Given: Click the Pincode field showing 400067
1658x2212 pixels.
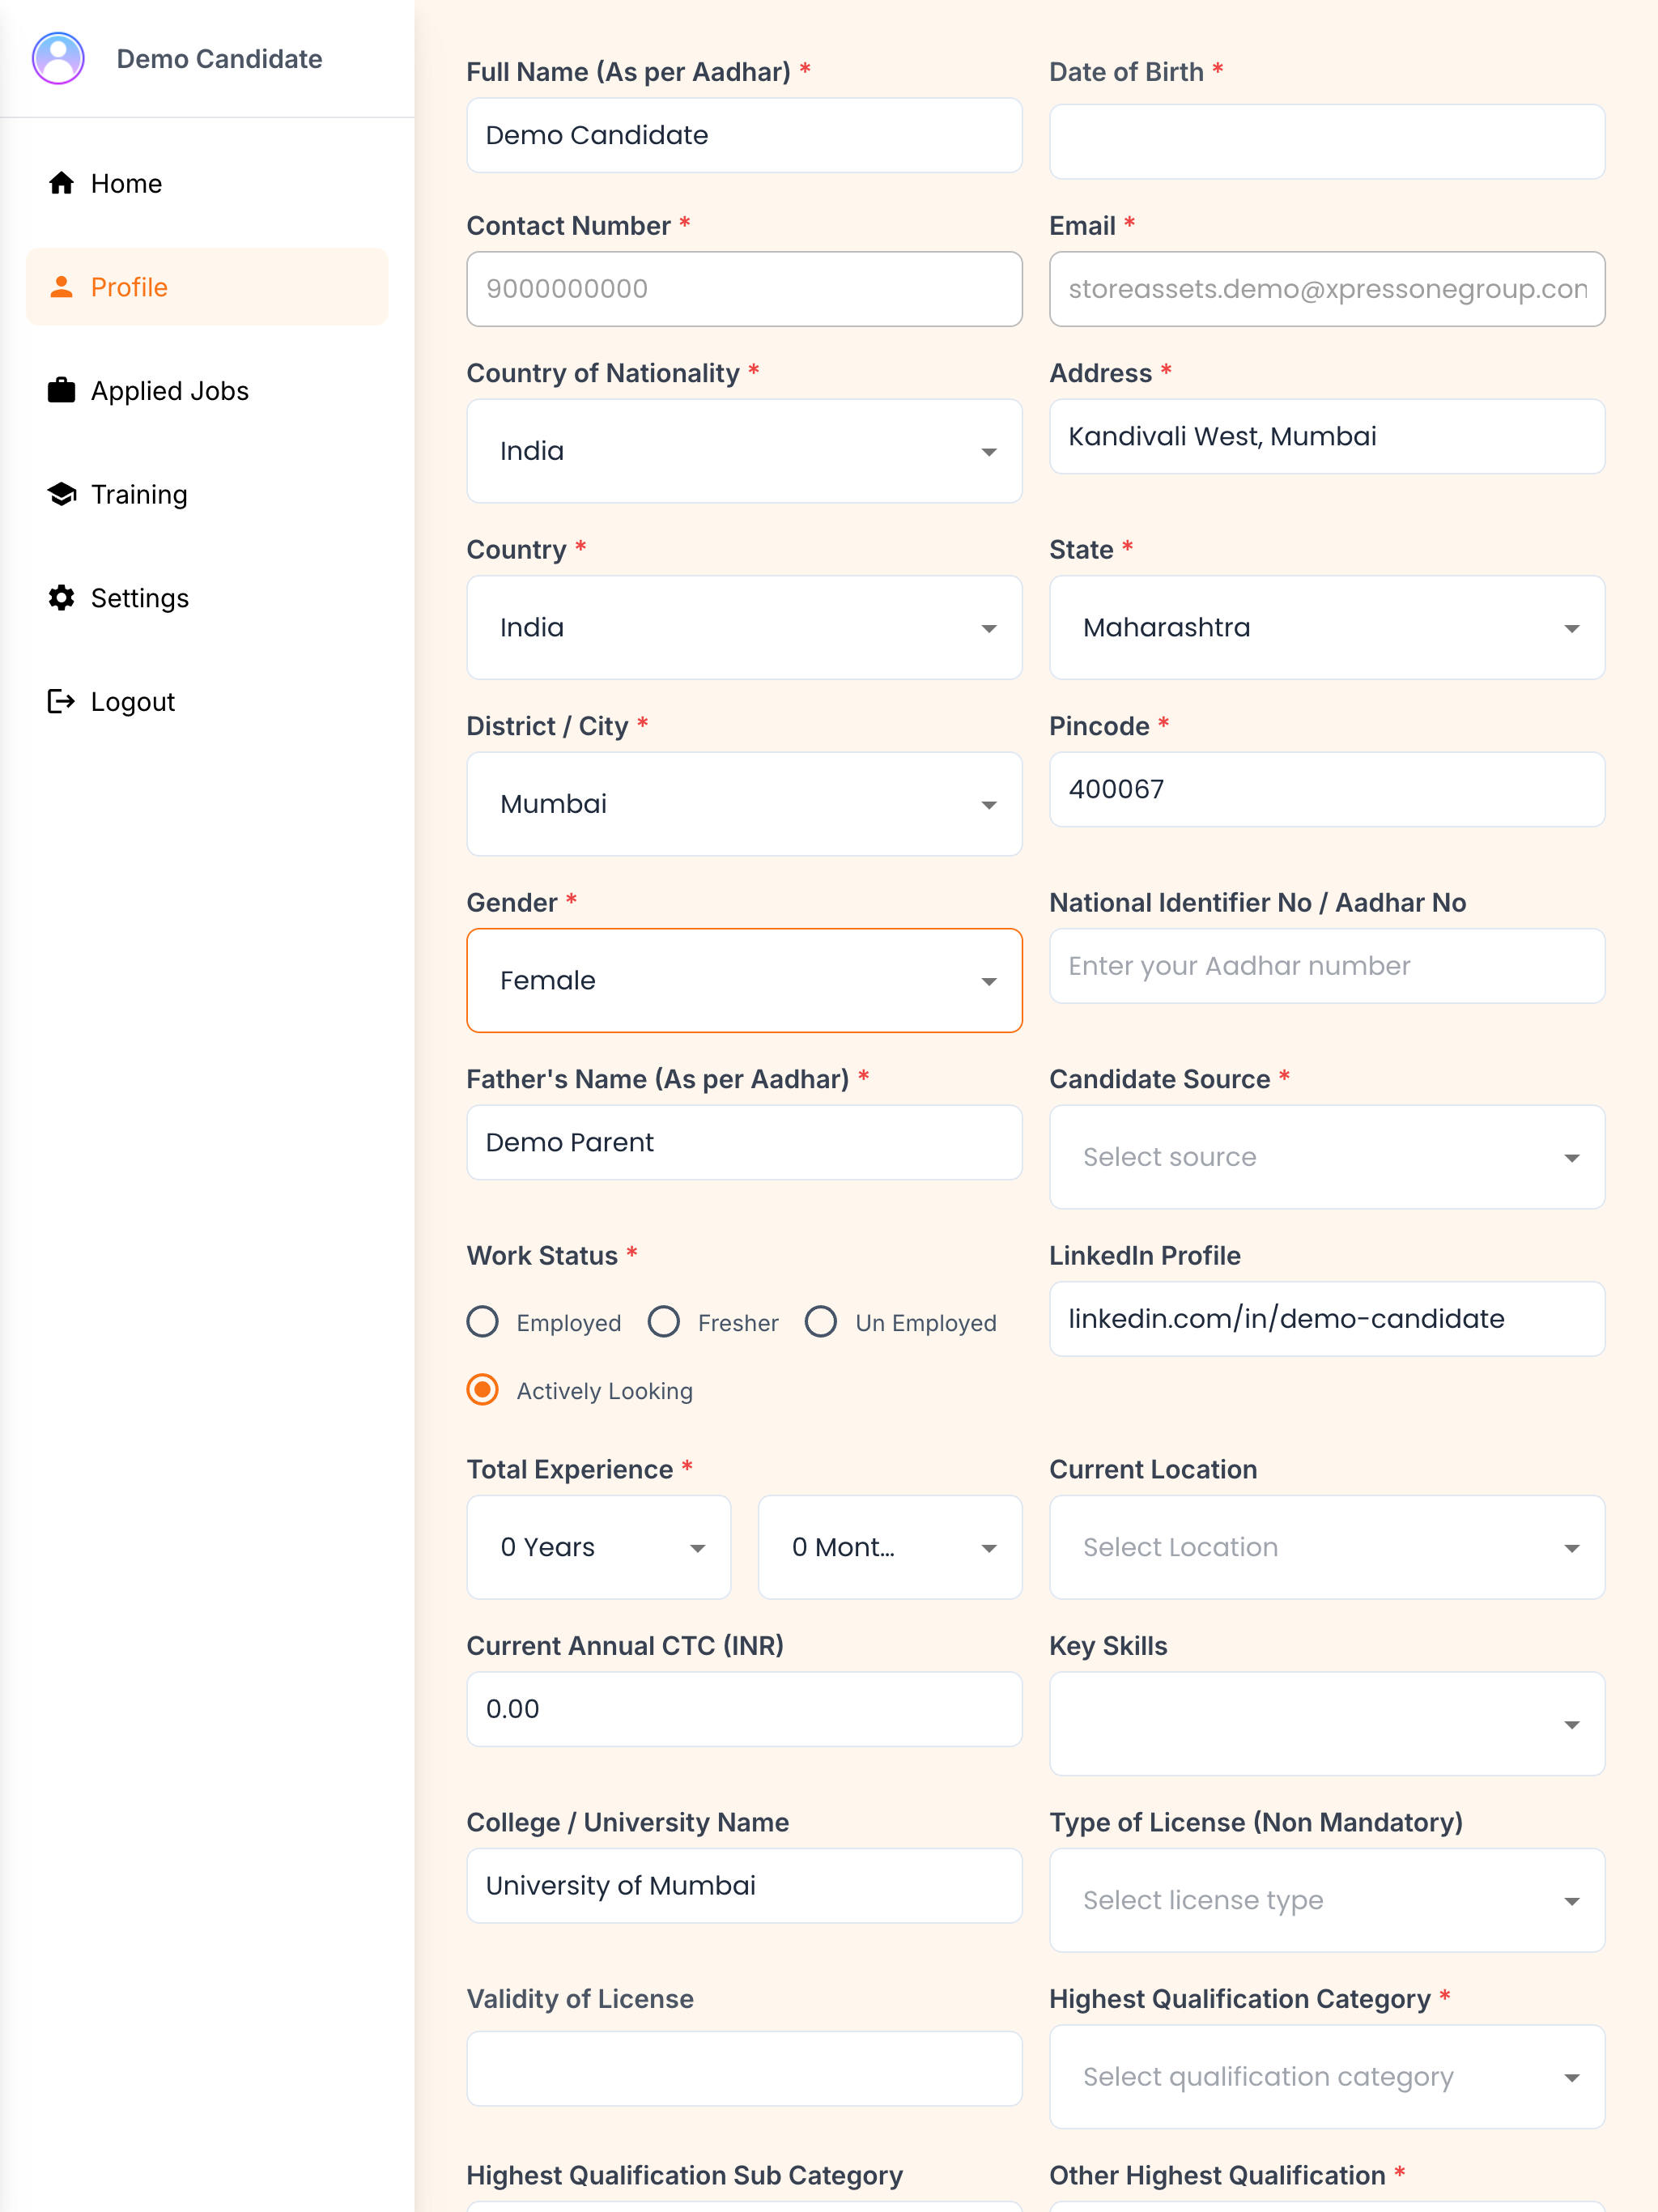Looking at the screenshot, I should [x=1327, y=789].
